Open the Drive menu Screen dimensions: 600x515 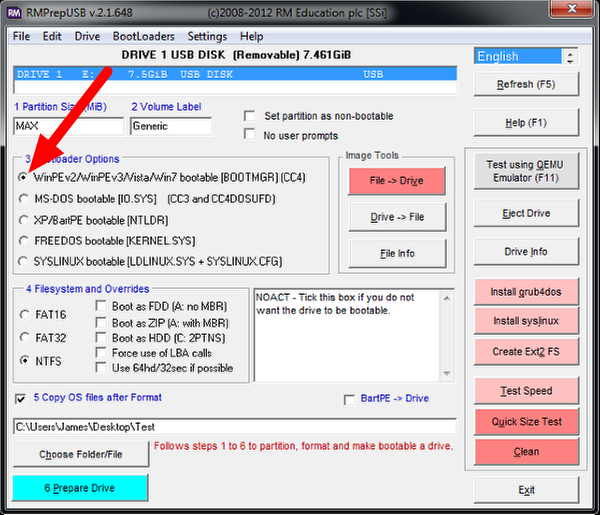click(x=87, y=36)
